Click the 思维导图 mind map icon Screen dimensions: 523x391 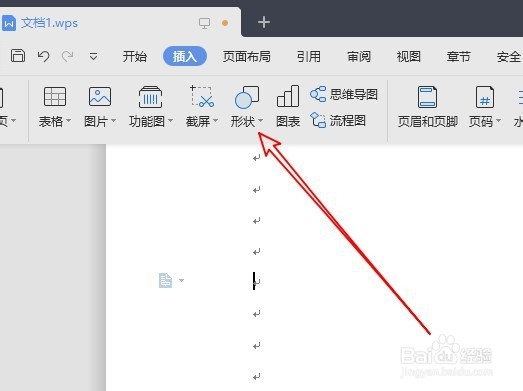point(318,94)
